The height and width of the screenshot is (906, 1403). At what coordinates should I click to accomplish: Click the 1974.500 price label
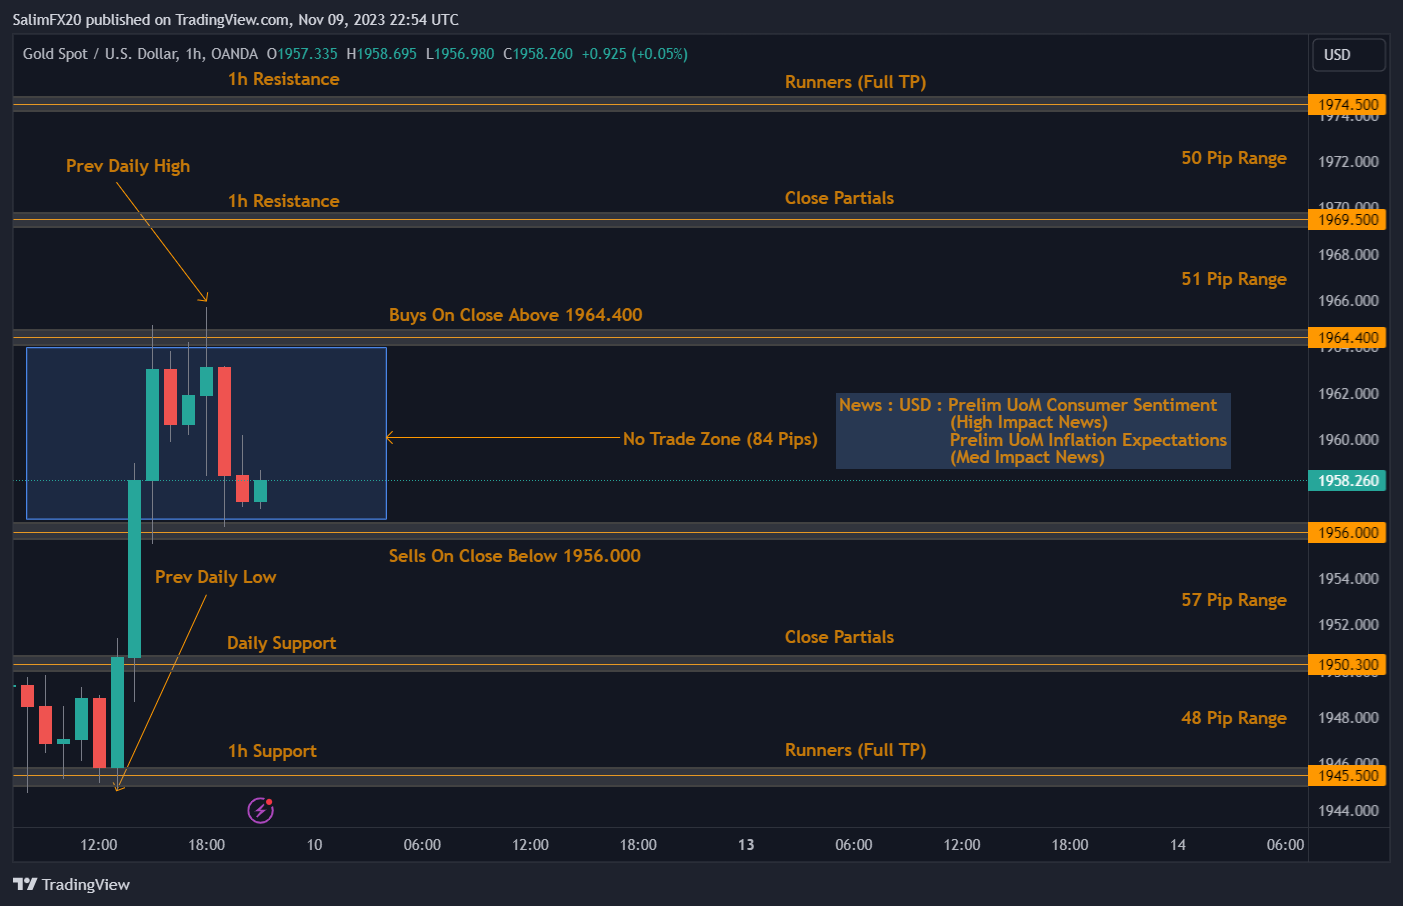coord(1347,104)
